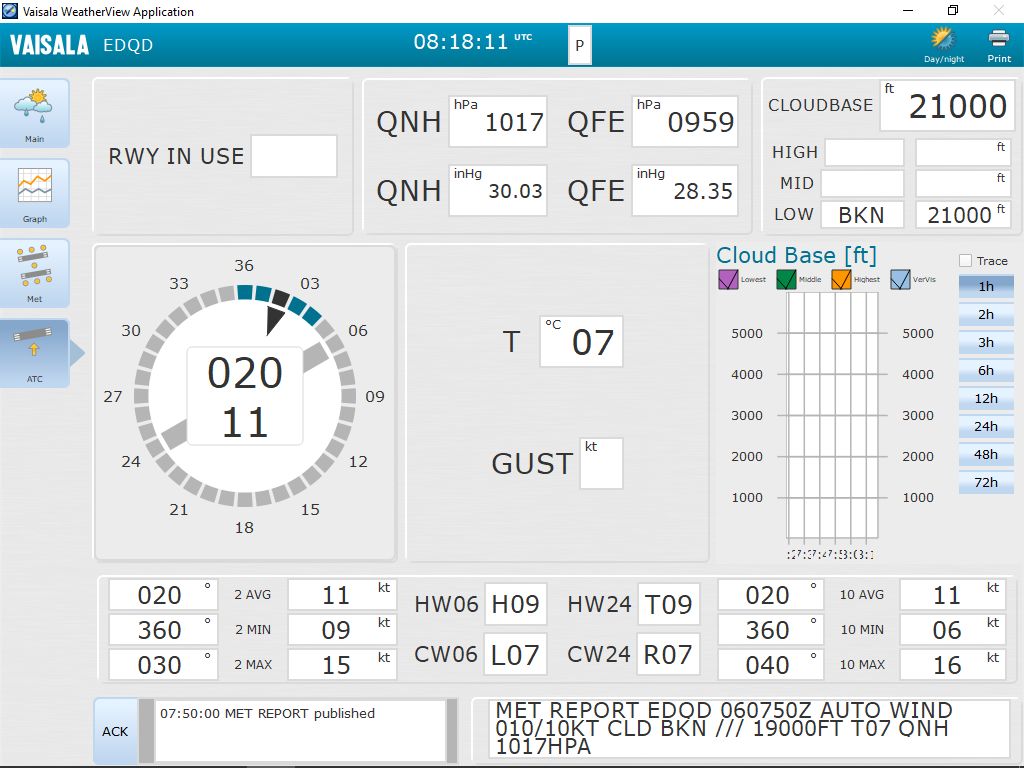Select the 72h time range
Image resolution: width=1024 pixels, height=768 pixels.
tap(986, 483)
